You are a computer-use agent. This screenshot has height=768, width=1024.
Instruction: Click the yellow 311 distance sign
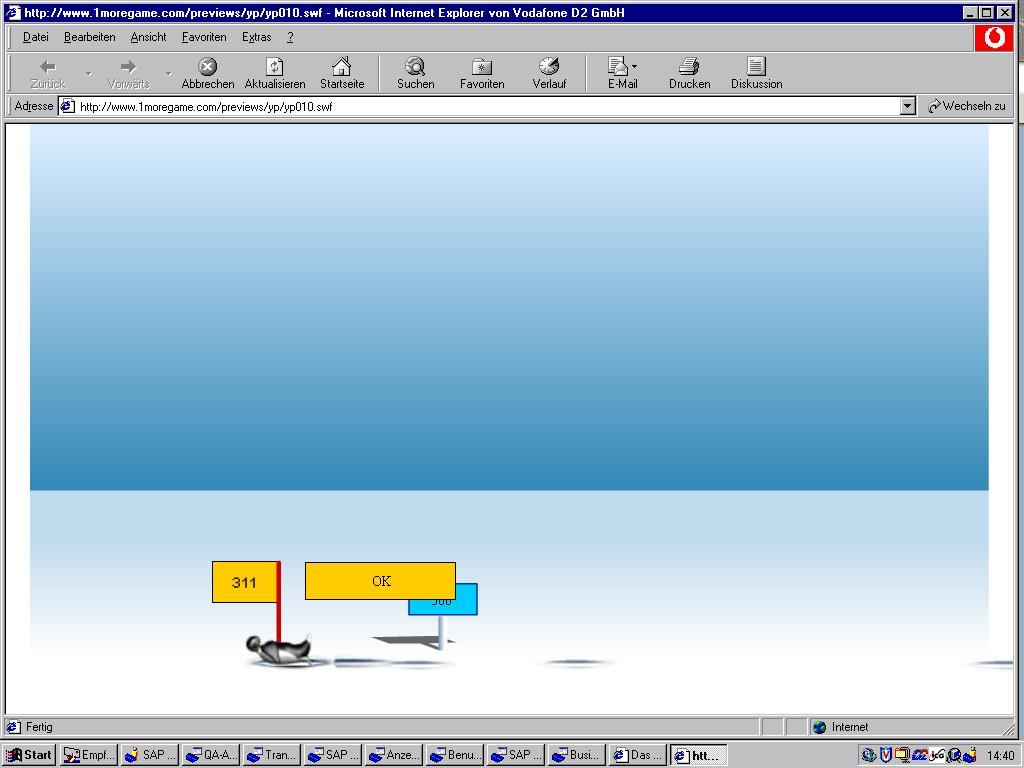[244, 582]
